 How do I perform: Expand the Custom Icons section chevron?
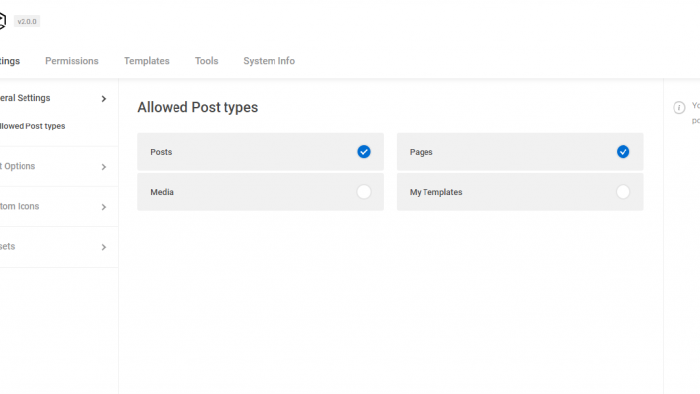(104, 207)
